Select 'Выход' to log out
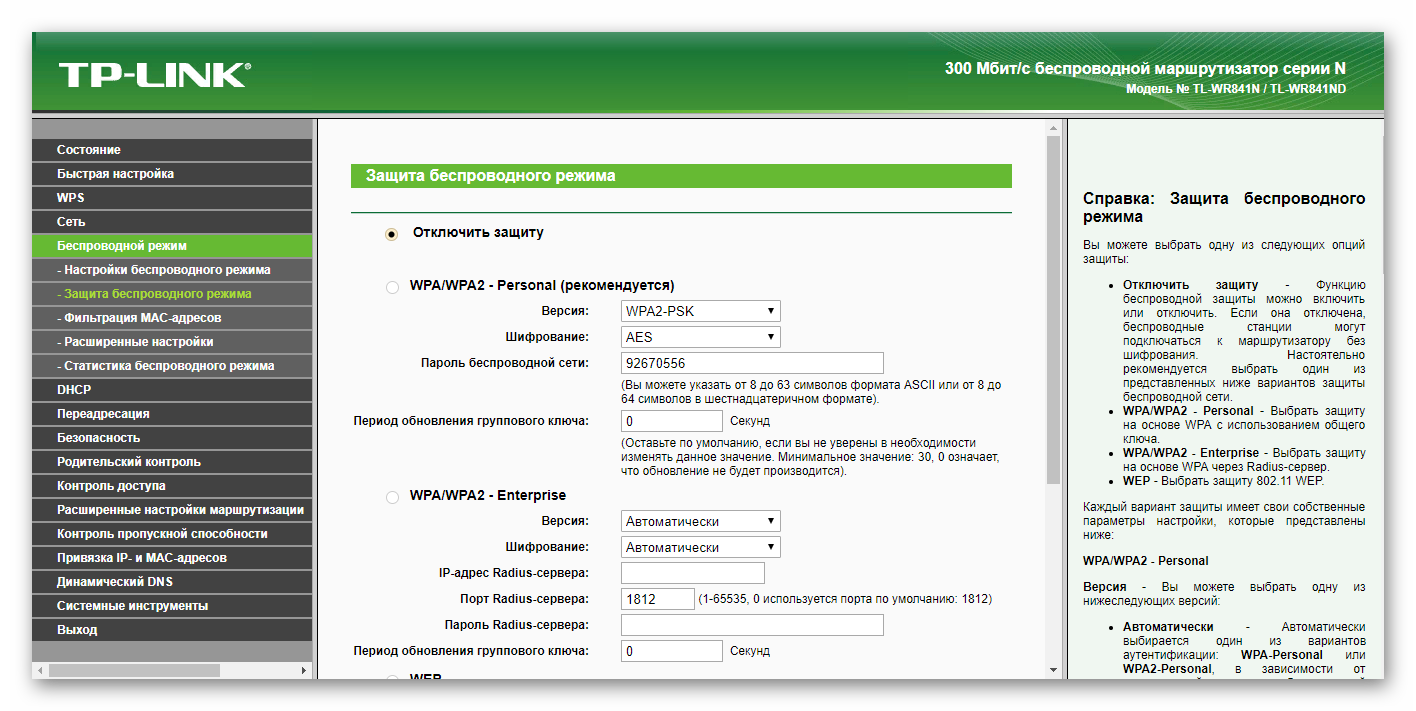The height and width of the screenshot is (711, 1416). pos(77,630)
